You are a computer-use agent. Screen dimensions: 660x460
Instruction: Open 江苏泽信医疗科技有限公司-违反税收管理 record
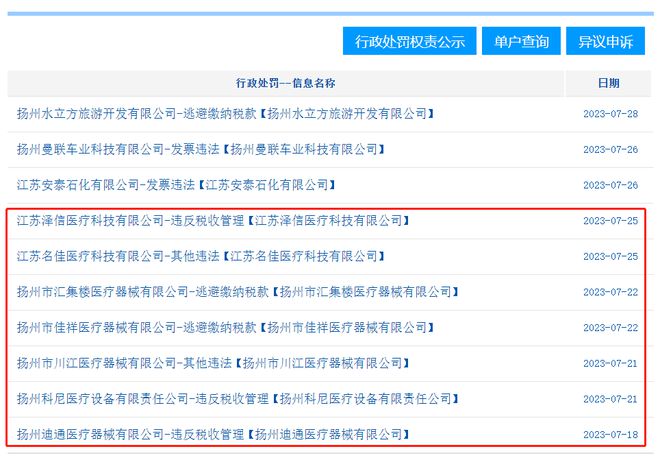(213, 221)
